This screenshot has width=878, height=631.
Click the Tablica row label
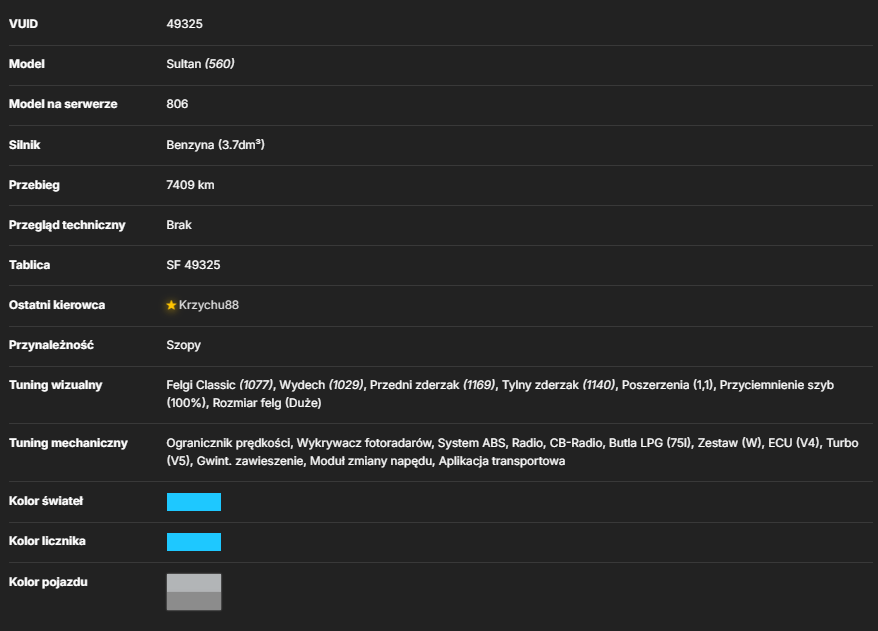click(30, 265)
